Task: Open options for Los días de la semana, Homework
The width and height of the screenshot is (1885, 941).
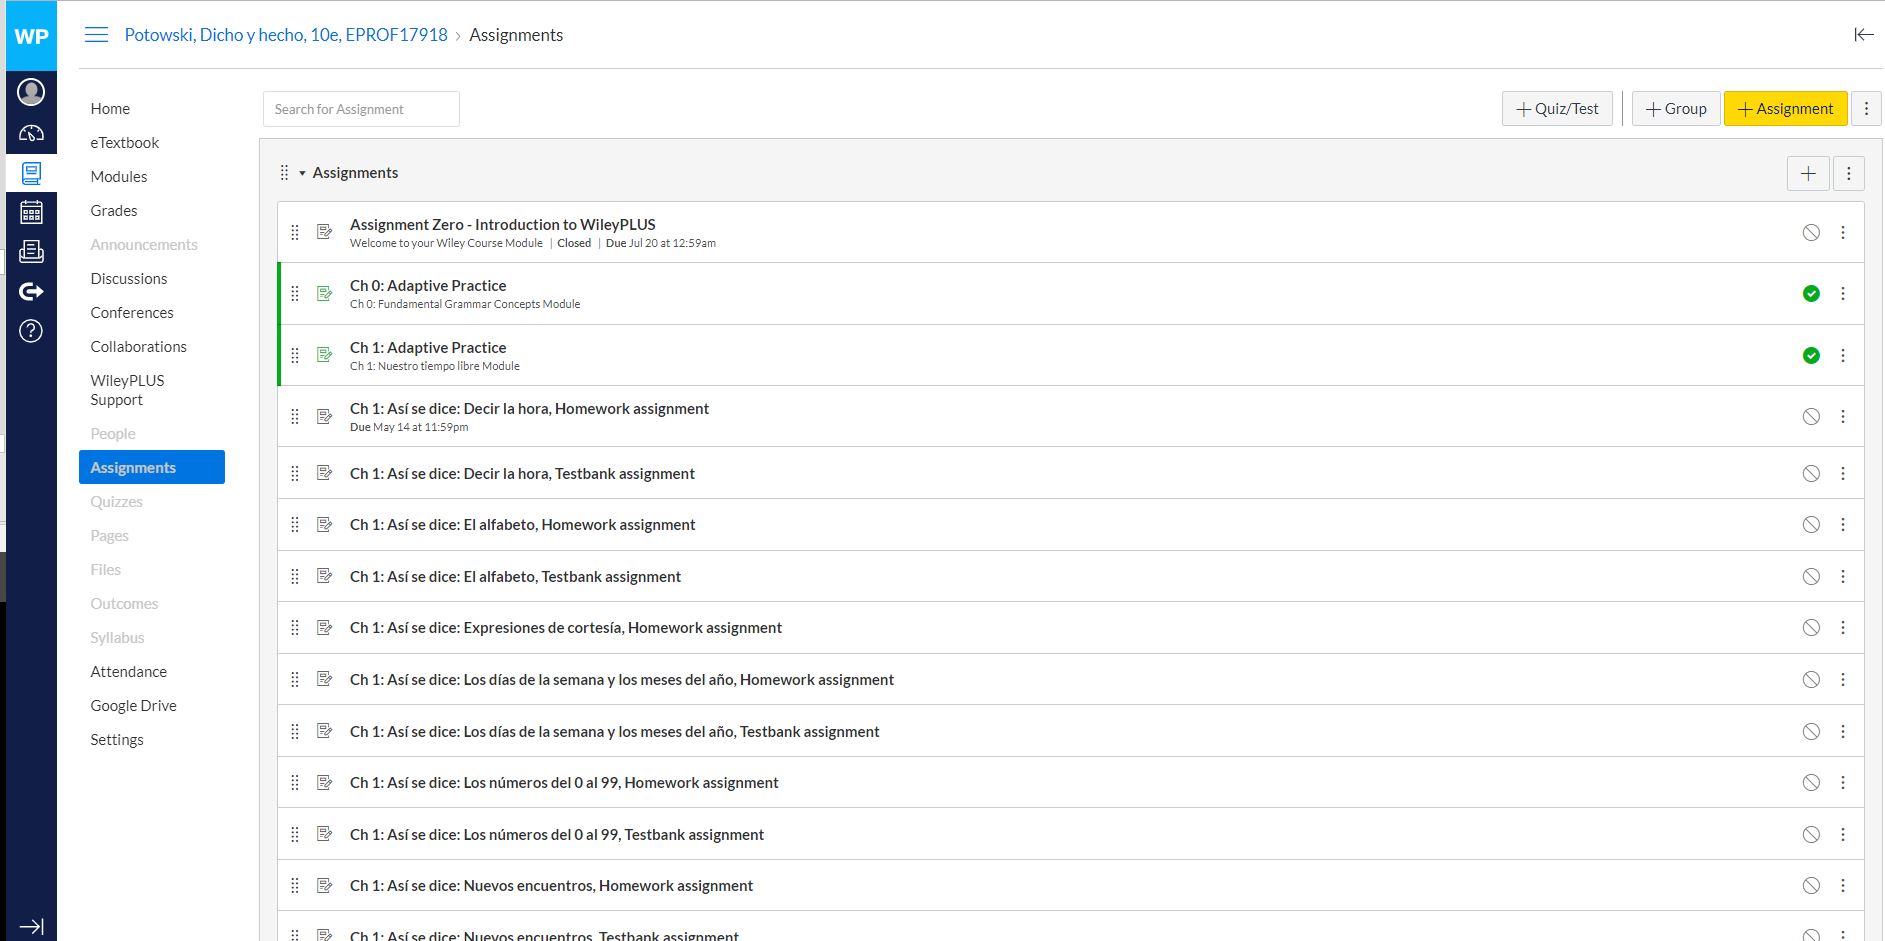Action: click(1842, 679)
